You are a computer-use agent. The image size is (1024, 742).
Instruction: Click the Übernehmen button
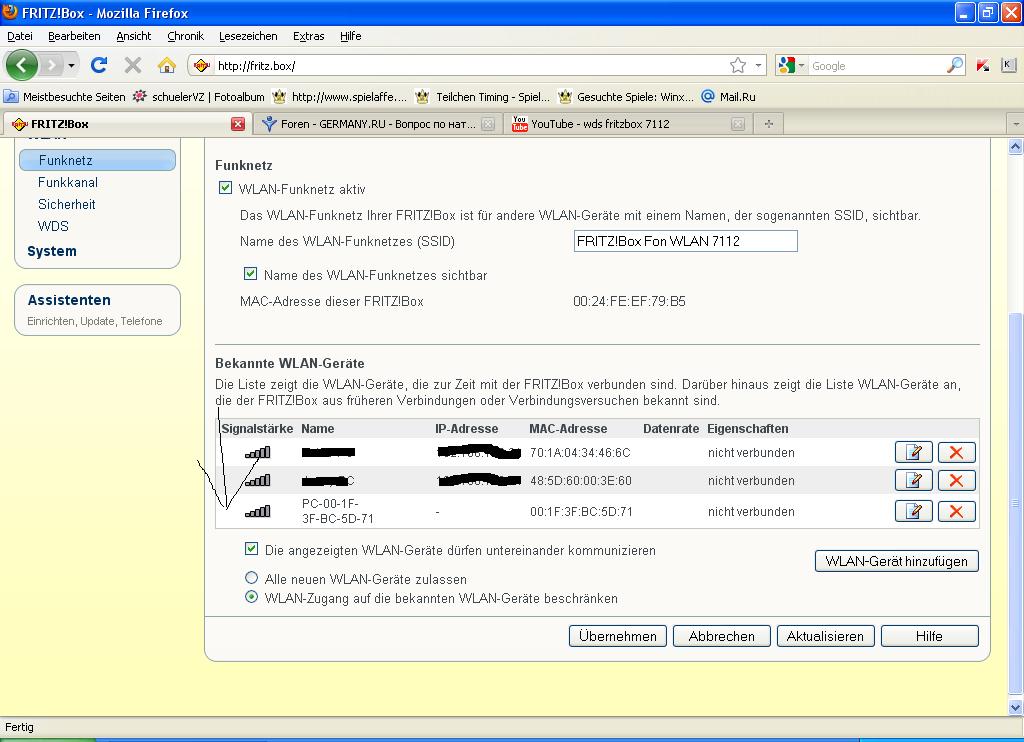(x=618, y=636)
